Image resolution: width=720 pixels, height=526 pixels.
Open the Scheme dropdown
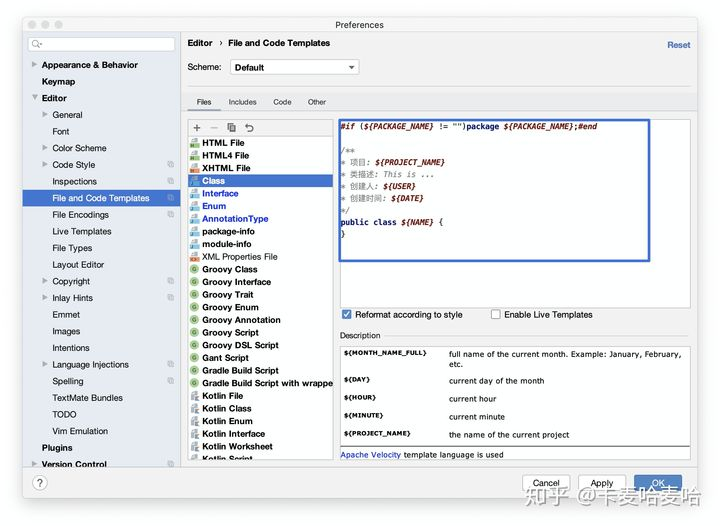294,67
